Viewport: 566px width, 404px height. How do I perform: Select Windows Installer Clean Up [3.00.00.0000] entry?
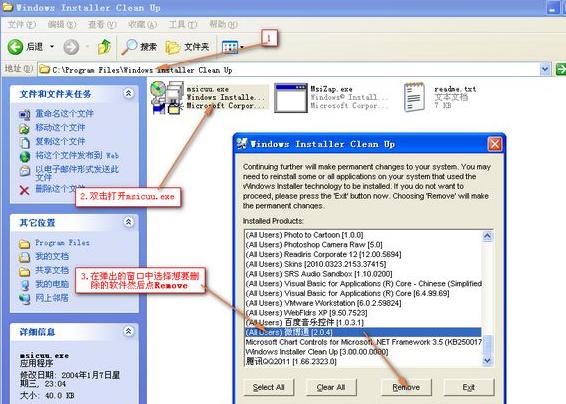point(363,352)
